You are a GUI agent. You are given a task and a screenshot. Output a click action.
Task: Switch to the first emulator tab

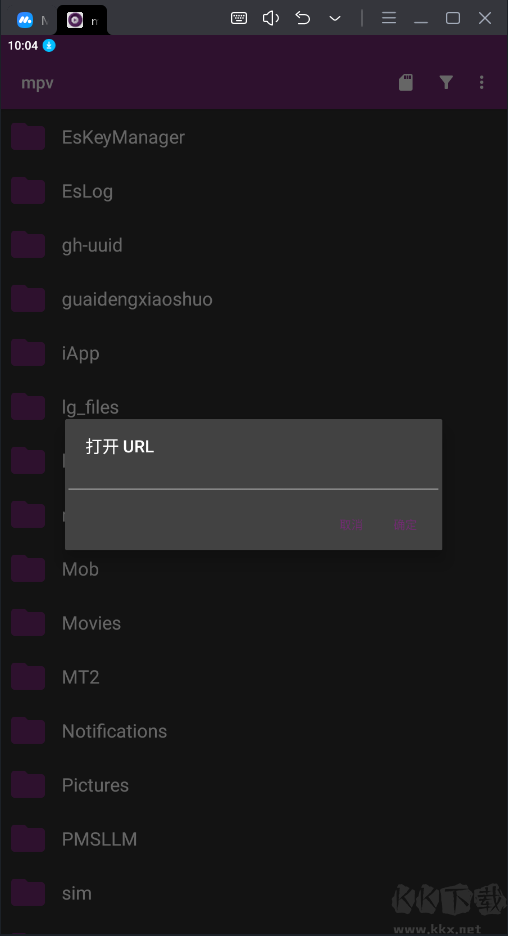point(29,21)
